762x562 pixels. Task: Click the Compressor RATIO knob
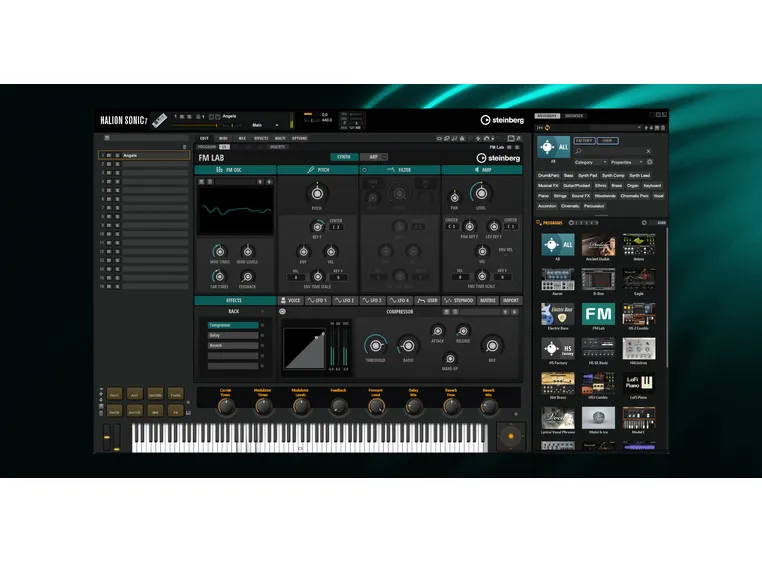(x=408, y=346)
